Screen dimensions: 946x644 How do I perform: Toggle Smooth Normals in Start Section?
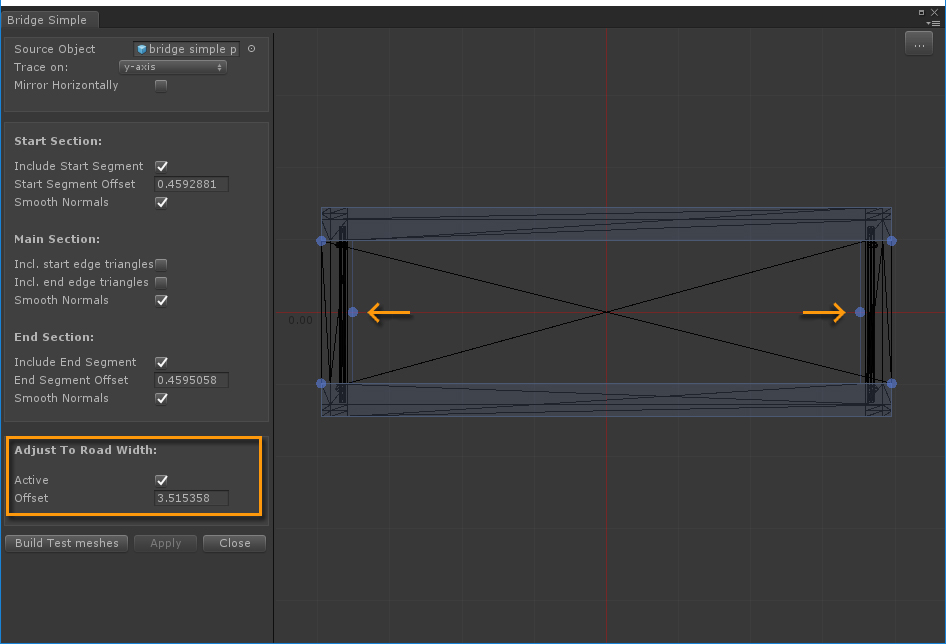click(x=161, y=202)
